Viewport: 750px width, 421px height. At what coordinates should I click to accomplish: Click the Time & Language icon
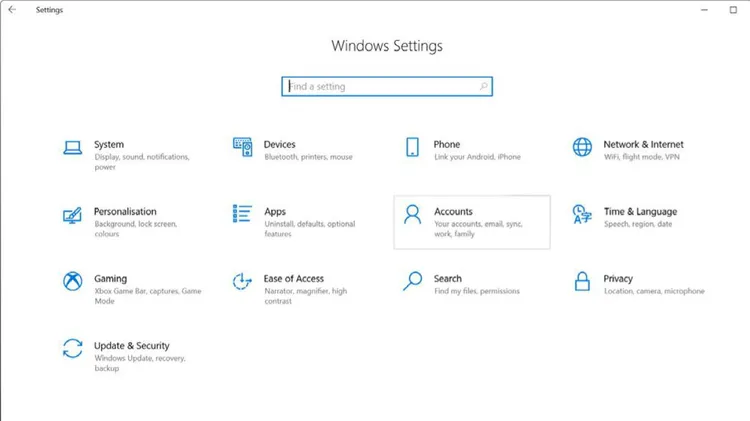point(582,214)
